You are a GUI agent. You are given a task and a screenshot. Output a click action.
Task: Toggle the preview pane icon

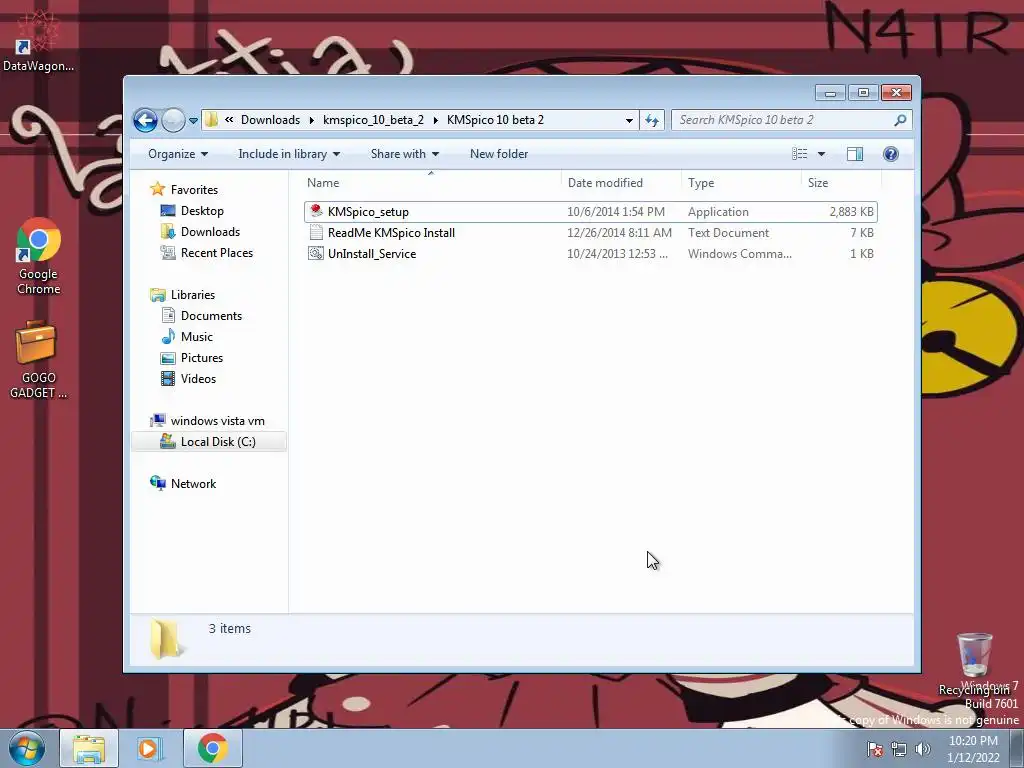pos(854,154)
